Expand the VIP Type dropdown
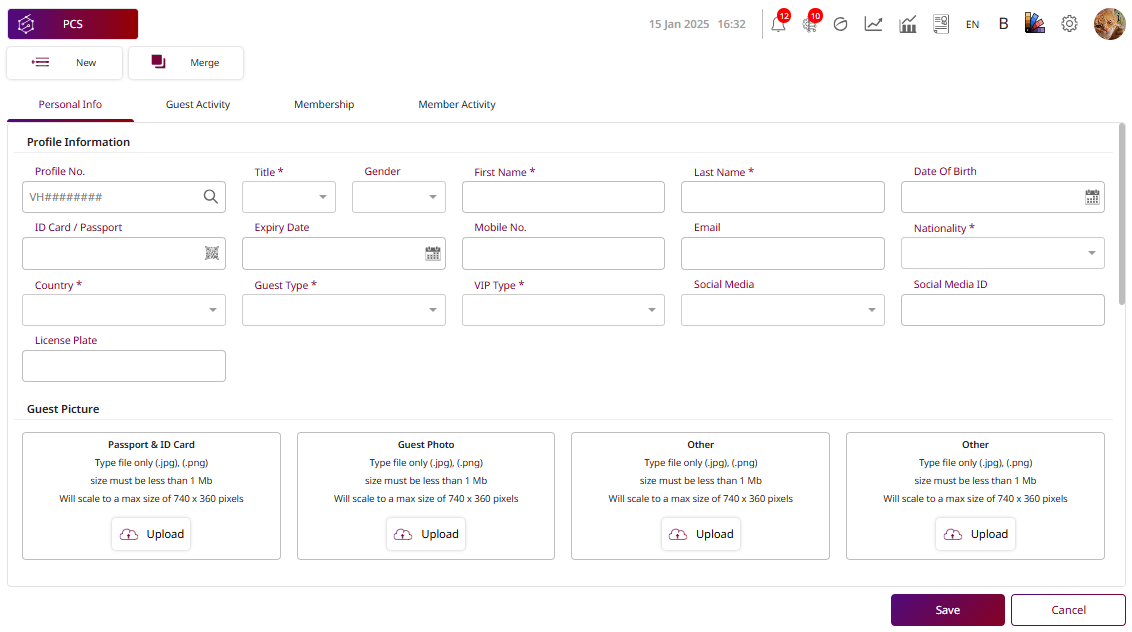The width and height of the screenshot is (1132, 632). pos(563,310)
